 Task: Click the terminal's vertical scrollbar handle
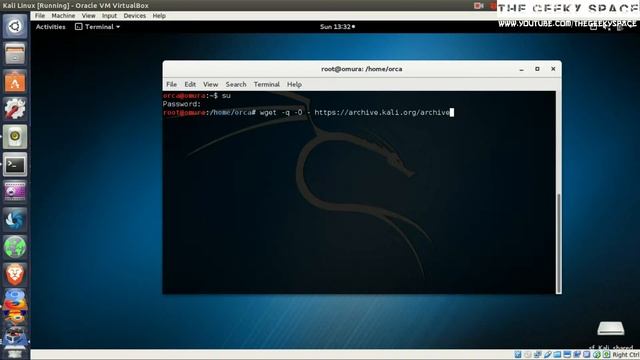click(x=559, y=243)
